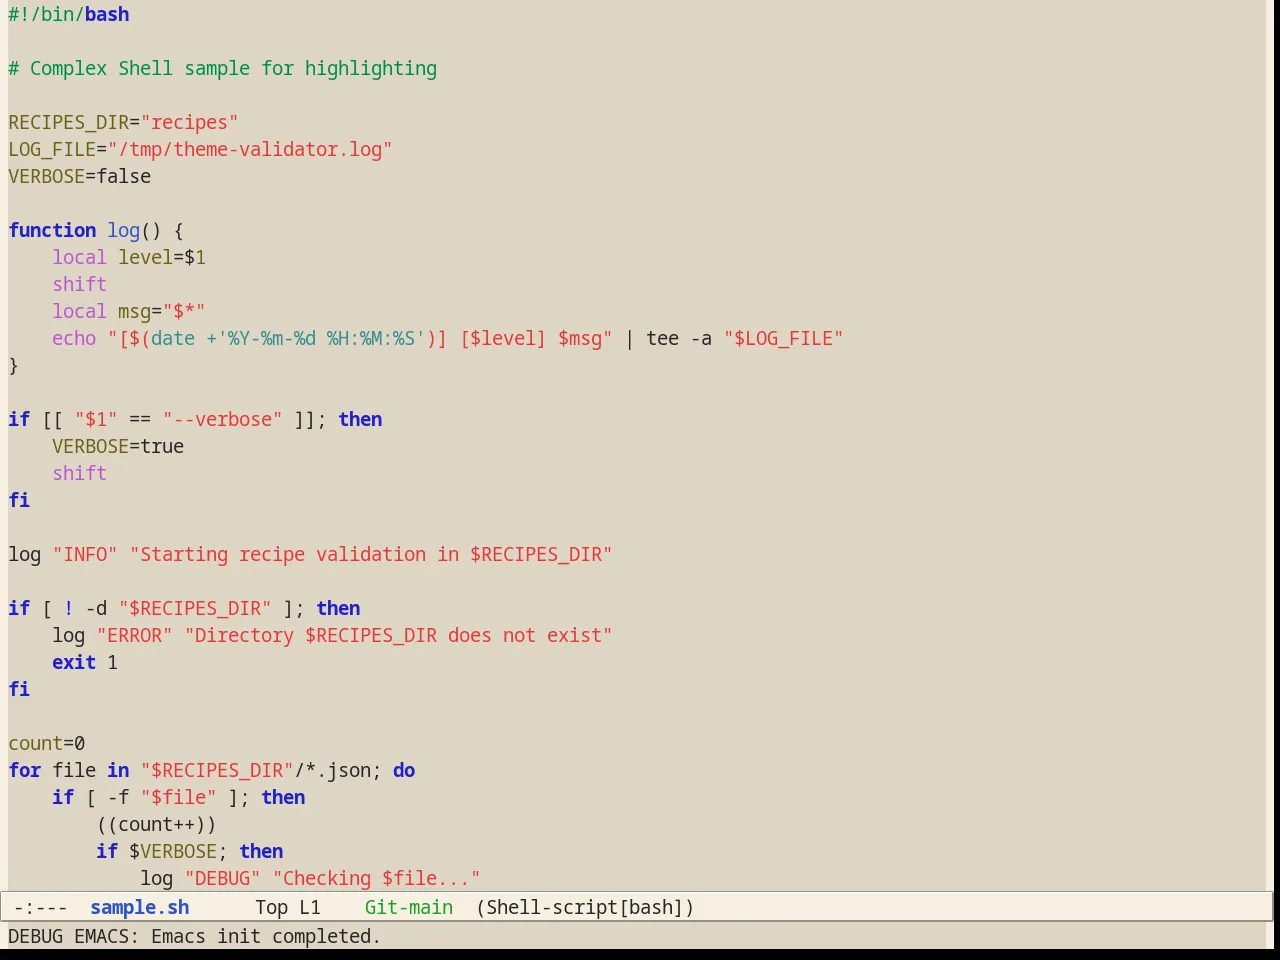
Task: Click the "Checking $file..." string
Action: (377, 878)
